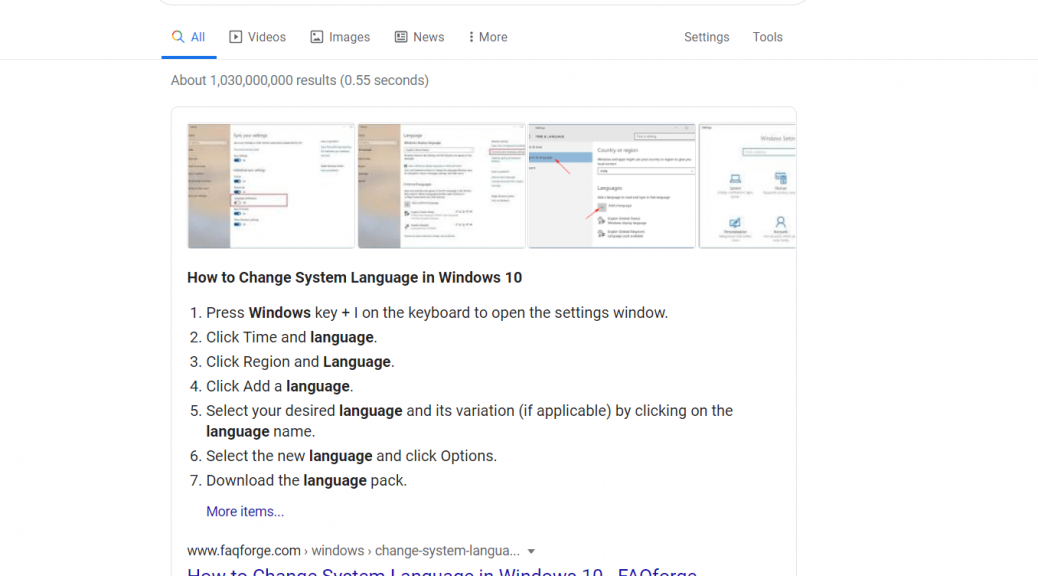This screenshot has height=576, width=1038.
Task: Click step 5 Select your desired language
Action: pyautogui.click(x=469, y=420)
